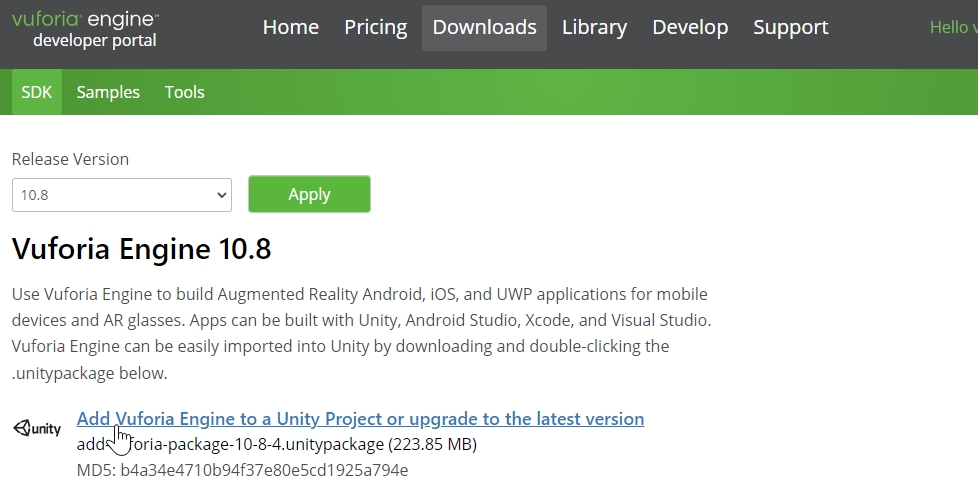Open the Library section
The height and width of the screenshot is (488, 978).
594,28
